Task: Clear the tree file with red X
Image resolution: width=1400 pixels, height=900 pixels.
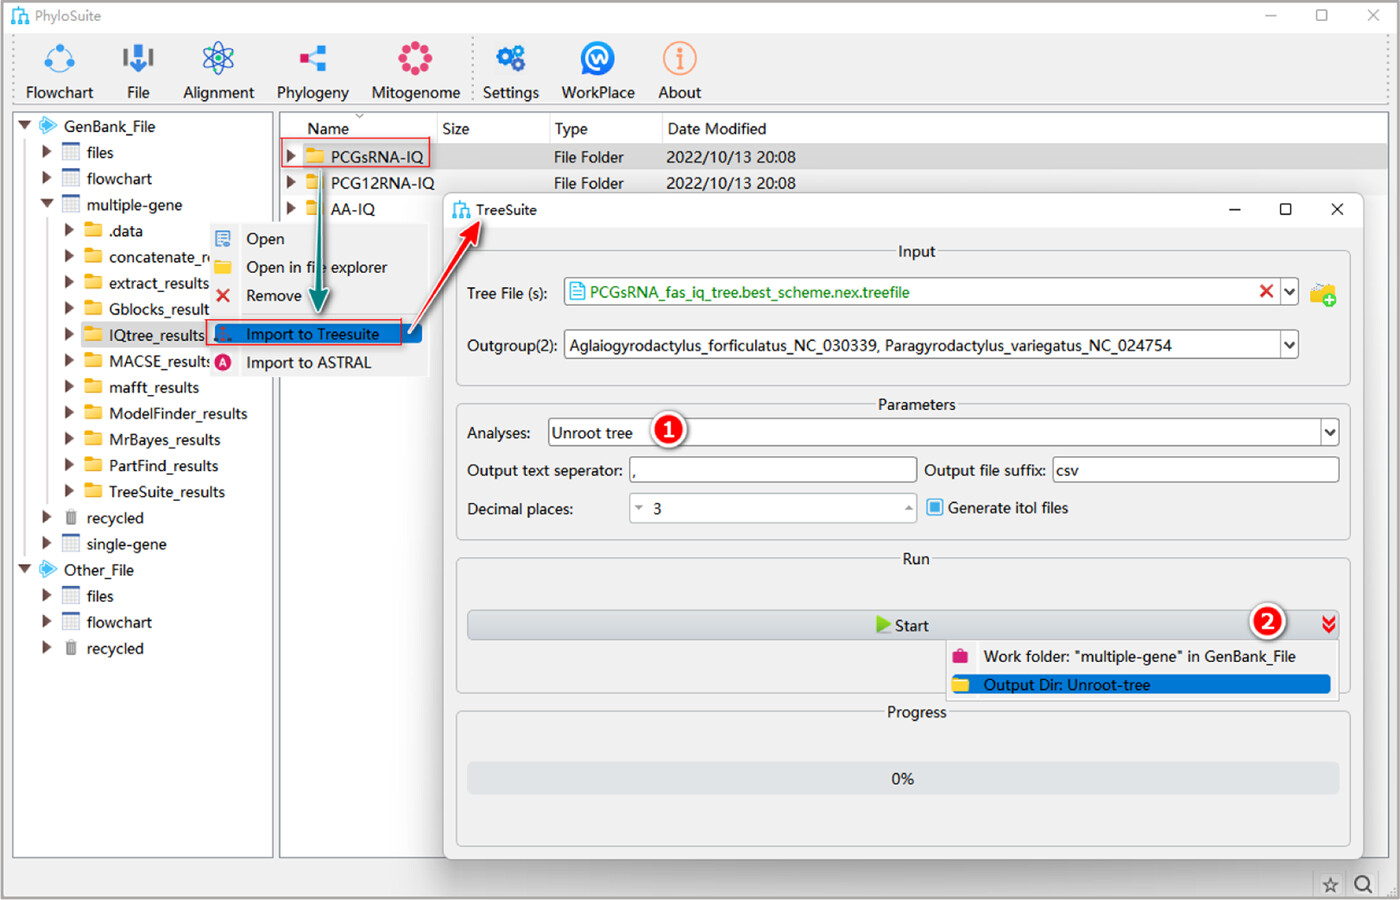Action: point(1266,292)
